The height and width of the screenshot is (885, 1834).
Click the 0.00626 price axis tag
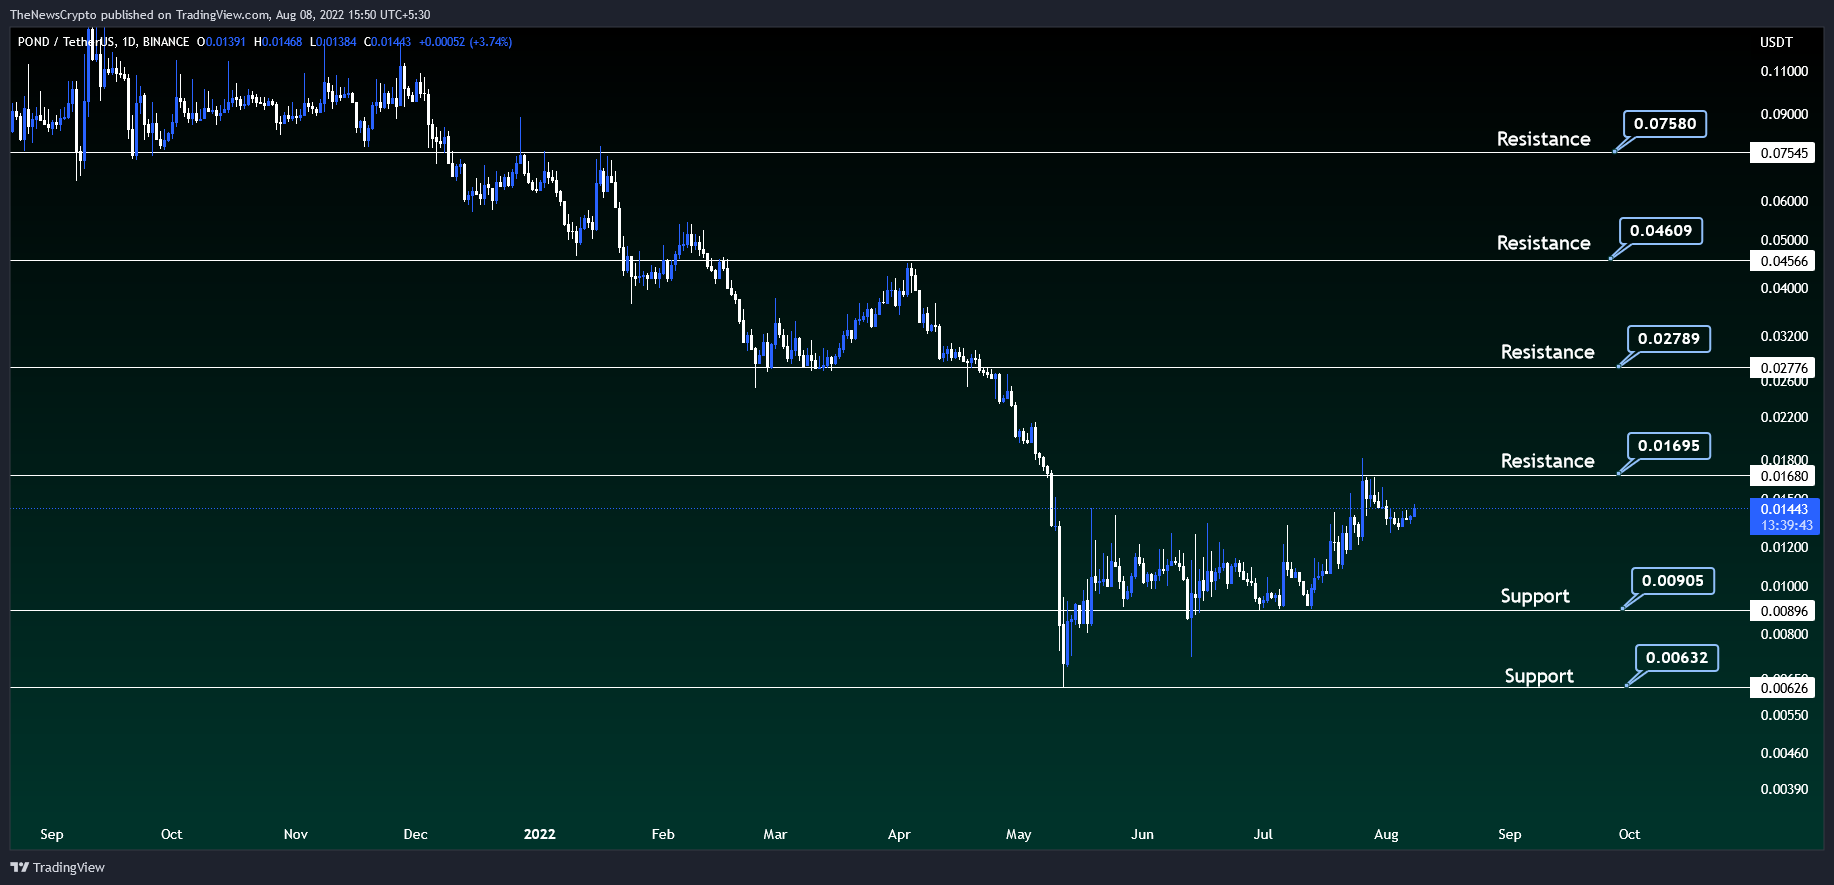pyautogui.click(x=1784, y=688)
